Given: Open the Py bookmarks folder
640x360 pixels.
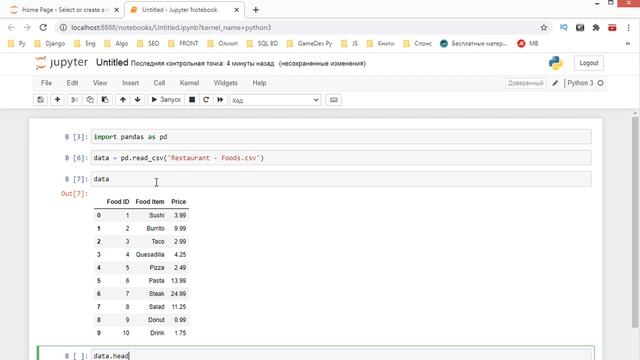Looking at the screenshot, I should click(x=17, y=44).
